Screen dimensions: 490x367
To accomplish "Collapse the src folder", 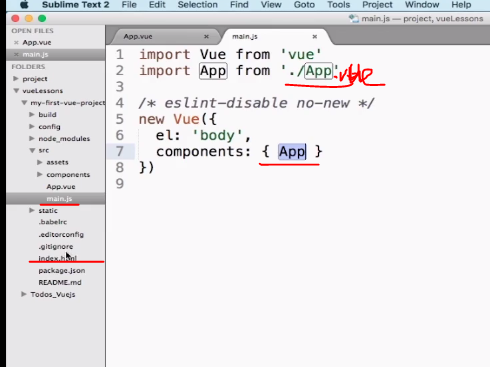I will coord(32,150).
